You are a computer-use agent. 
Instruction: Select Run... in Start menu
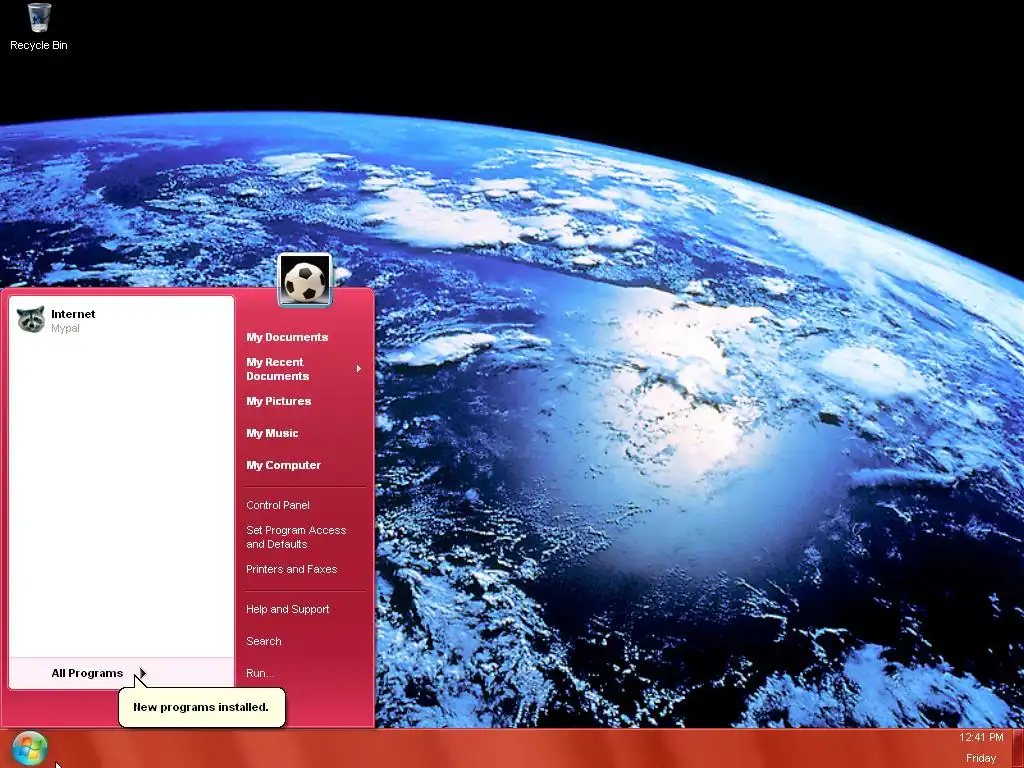pyautogui.click(x=260, y=673)
